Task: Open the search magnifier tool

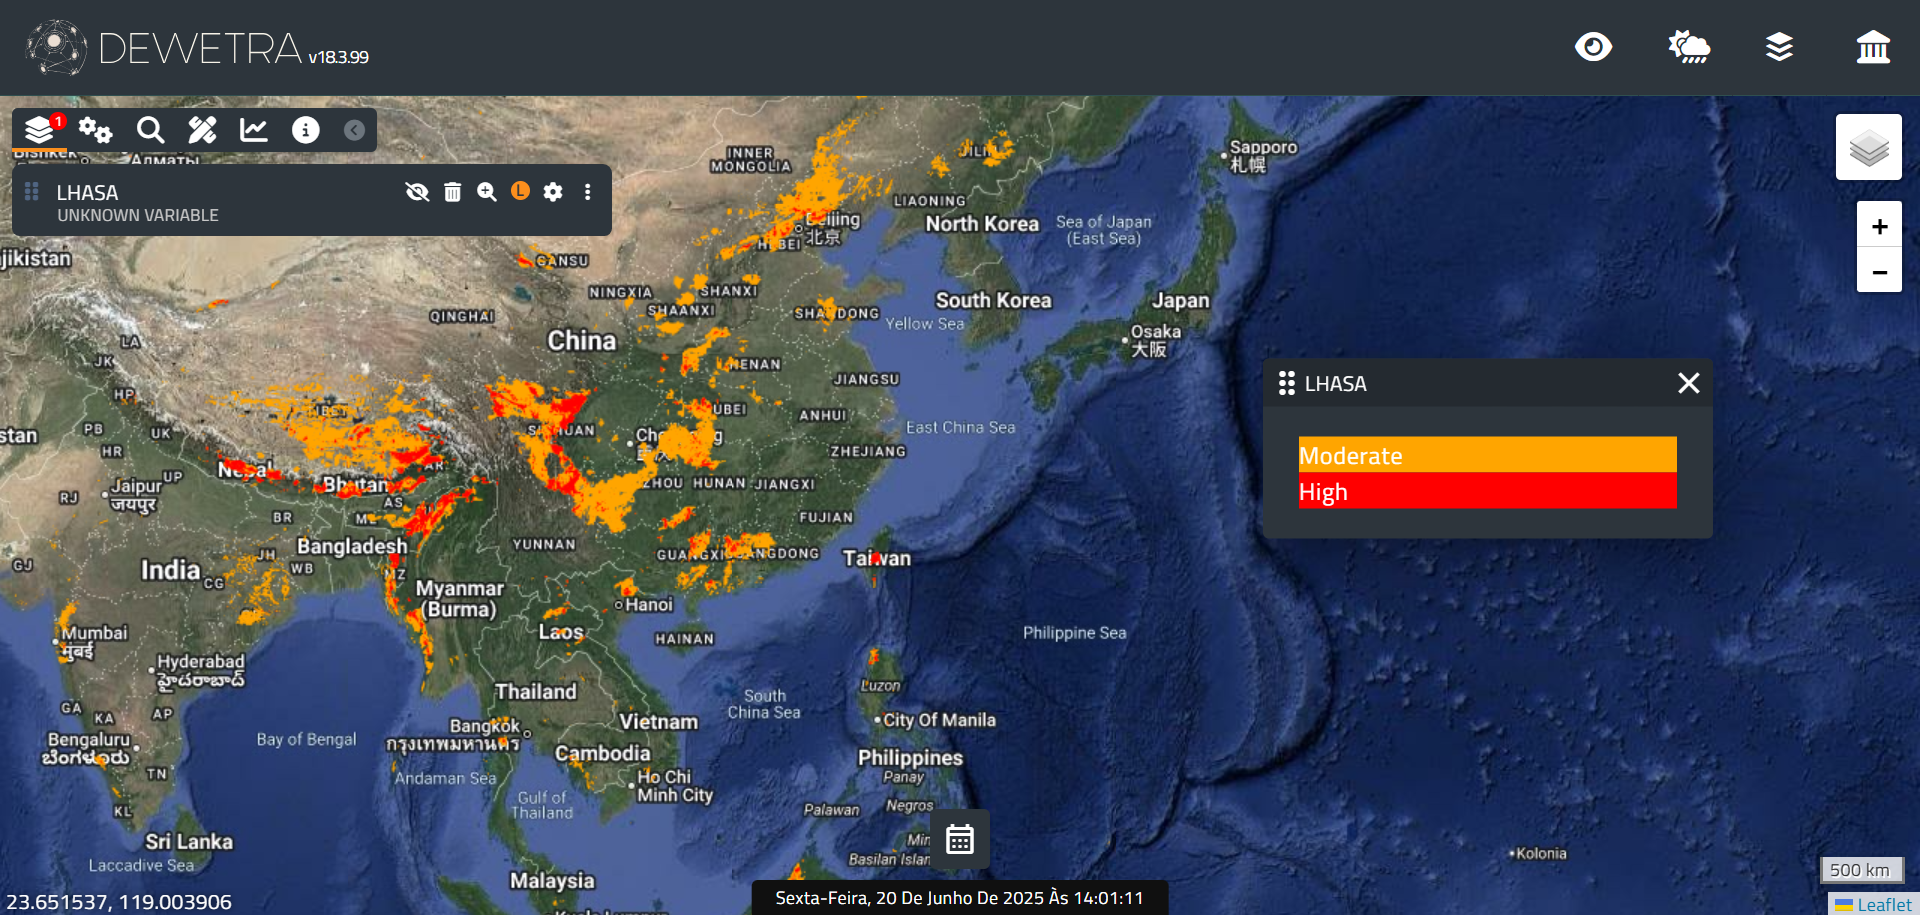Action: point(150,130)
